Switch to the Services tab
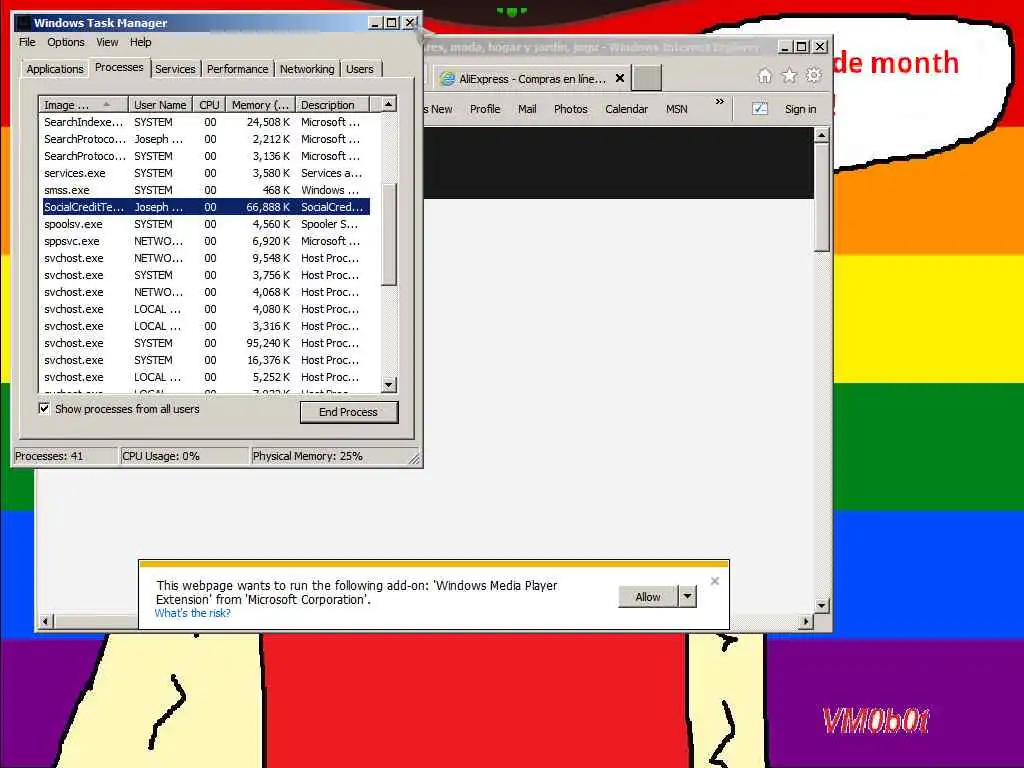This screenshot has height=768, width=1024. [175, 69]
